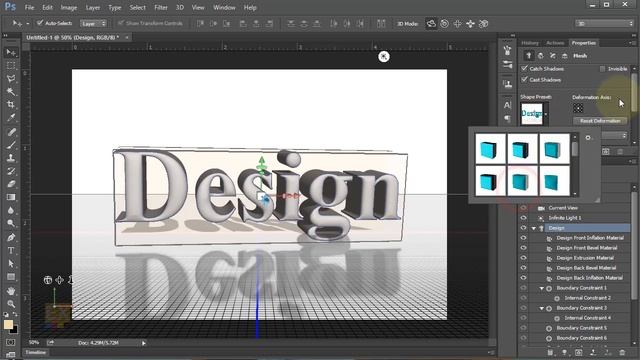Pick the Deformation Axis grid control

click(x=578, y=108)
